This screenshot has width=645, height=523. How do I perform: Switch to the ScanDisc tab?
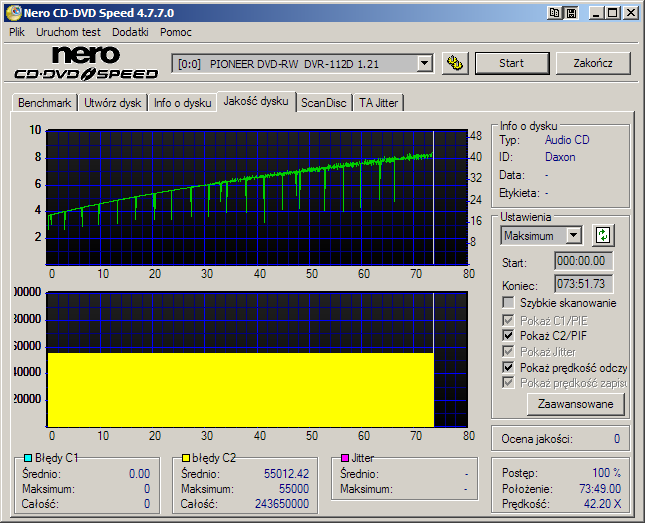(324, 103)
